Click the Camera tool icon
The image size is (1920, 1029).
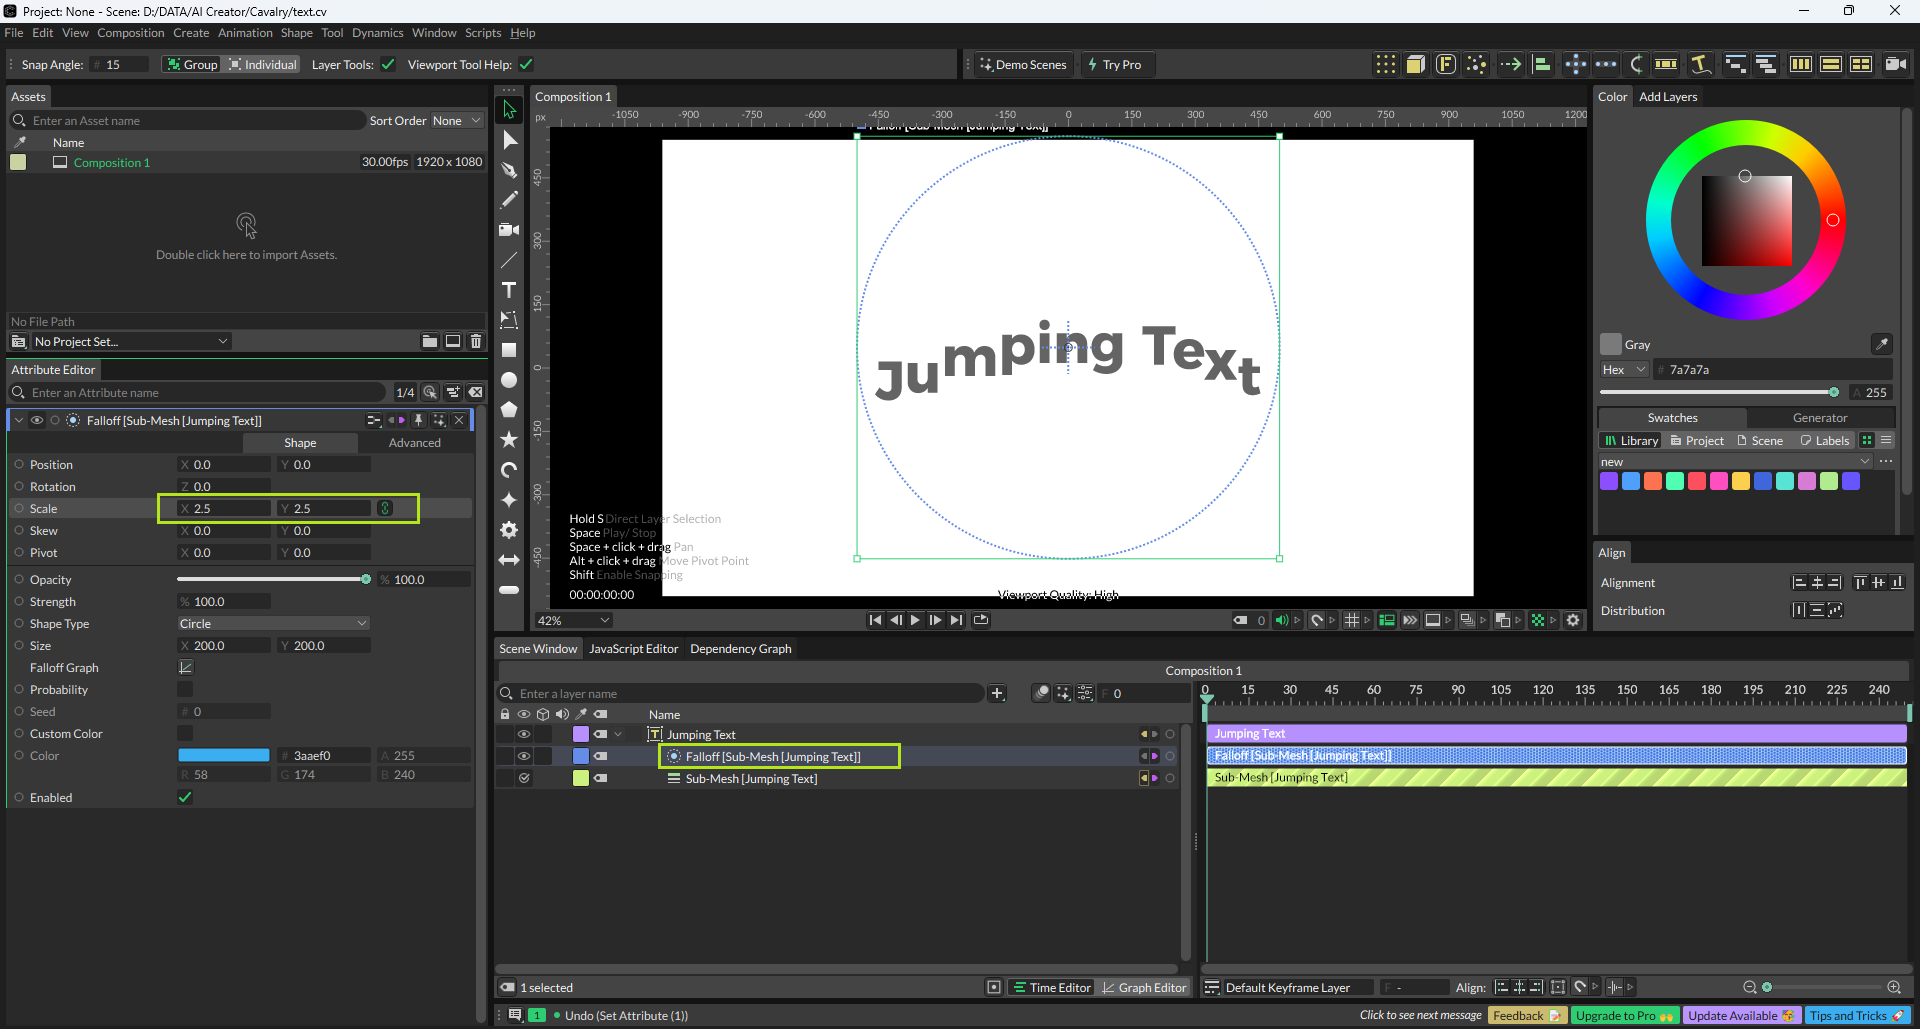tap(509, 230)
